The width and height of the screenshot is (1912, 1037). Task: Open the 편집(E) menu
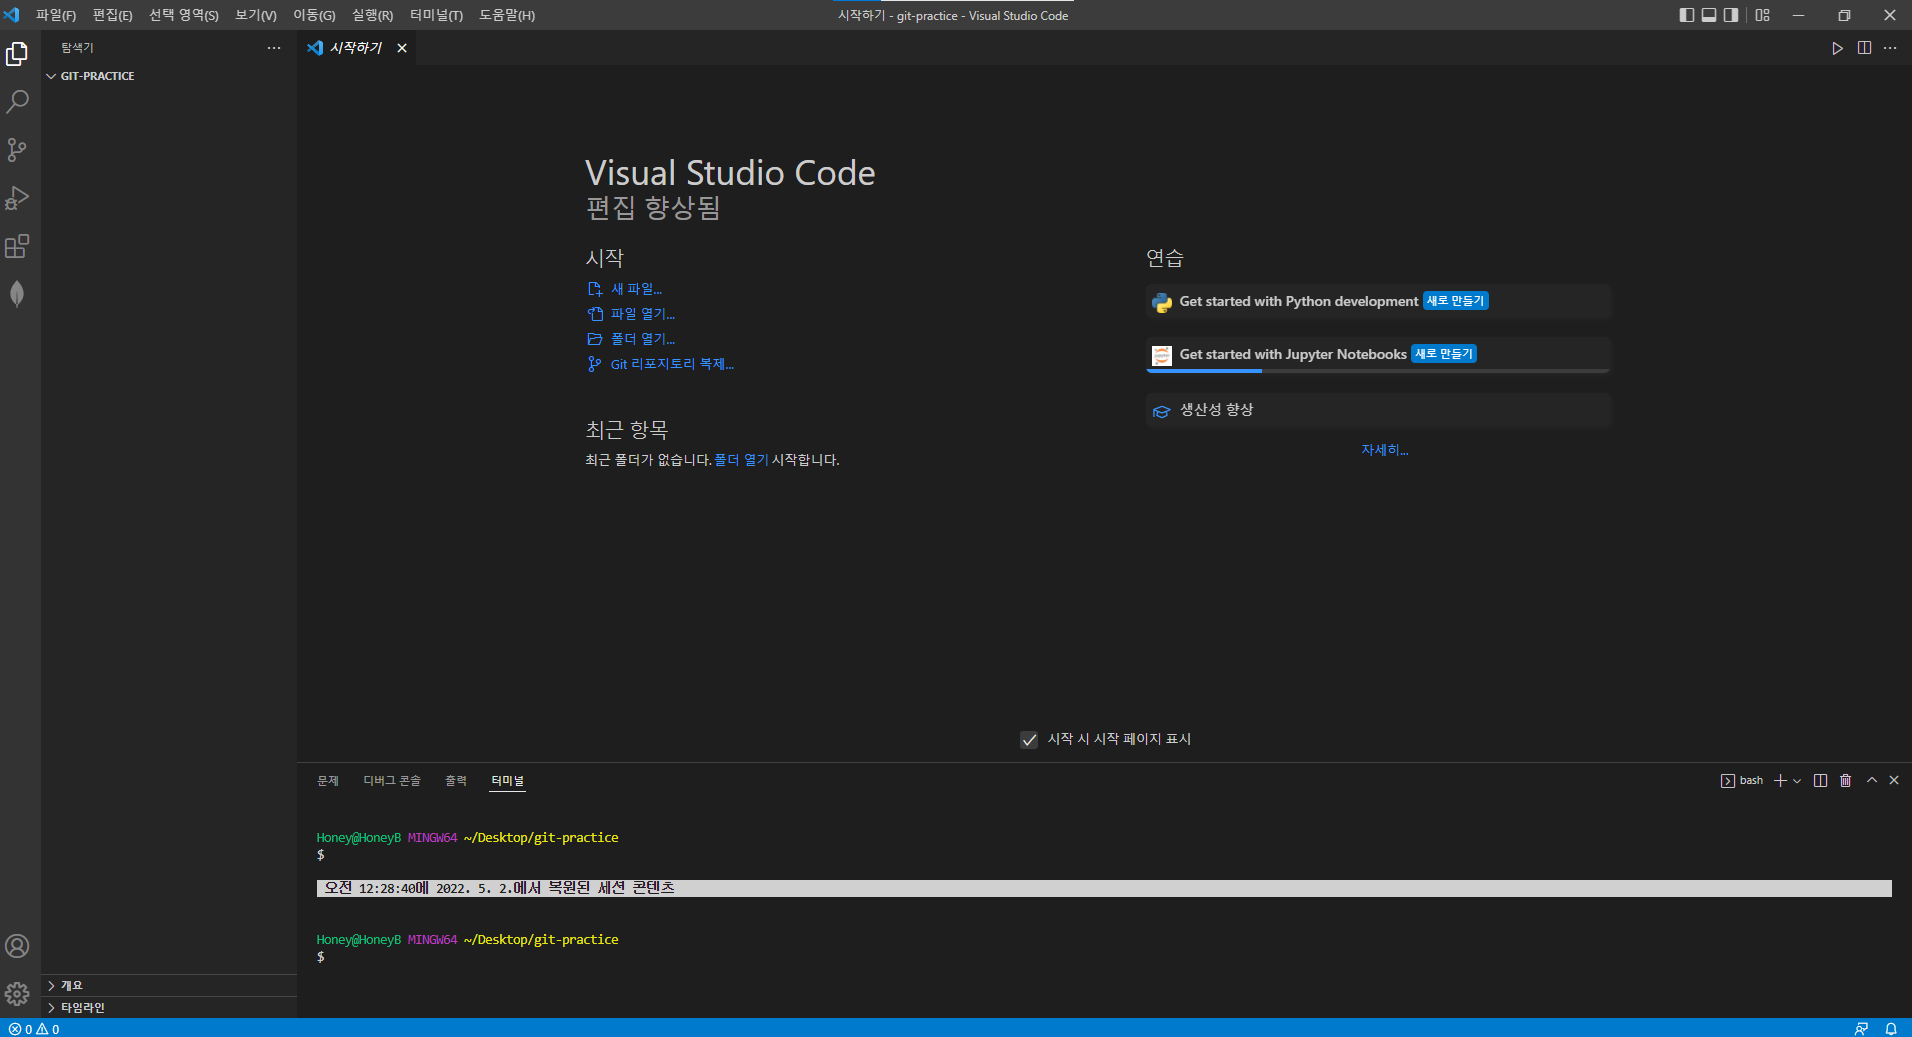[x=113, y=15]
